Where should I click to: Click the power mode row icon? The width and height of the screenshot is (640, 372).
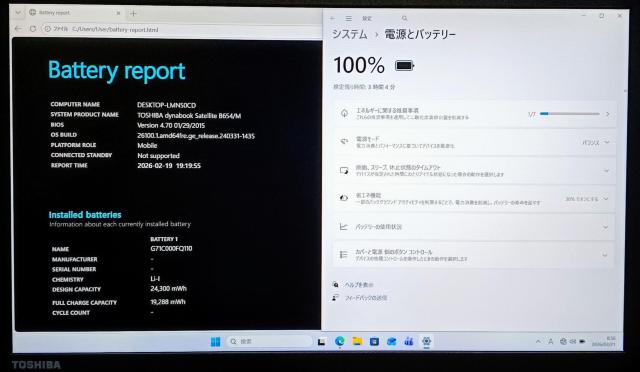click(344, 142)
